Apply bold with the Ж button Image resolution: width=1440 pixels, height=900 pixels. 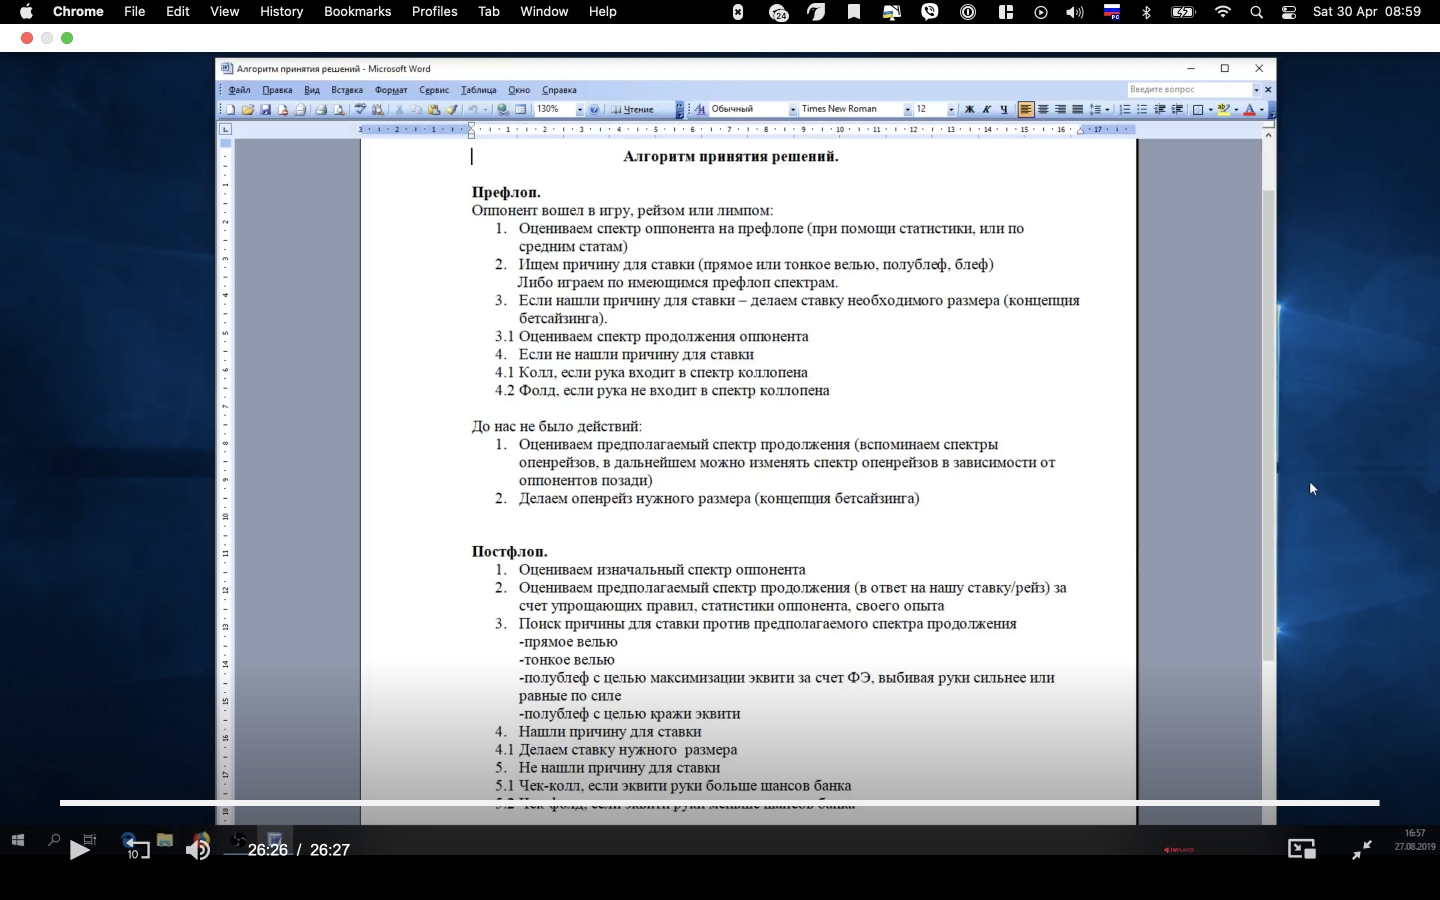969,110
